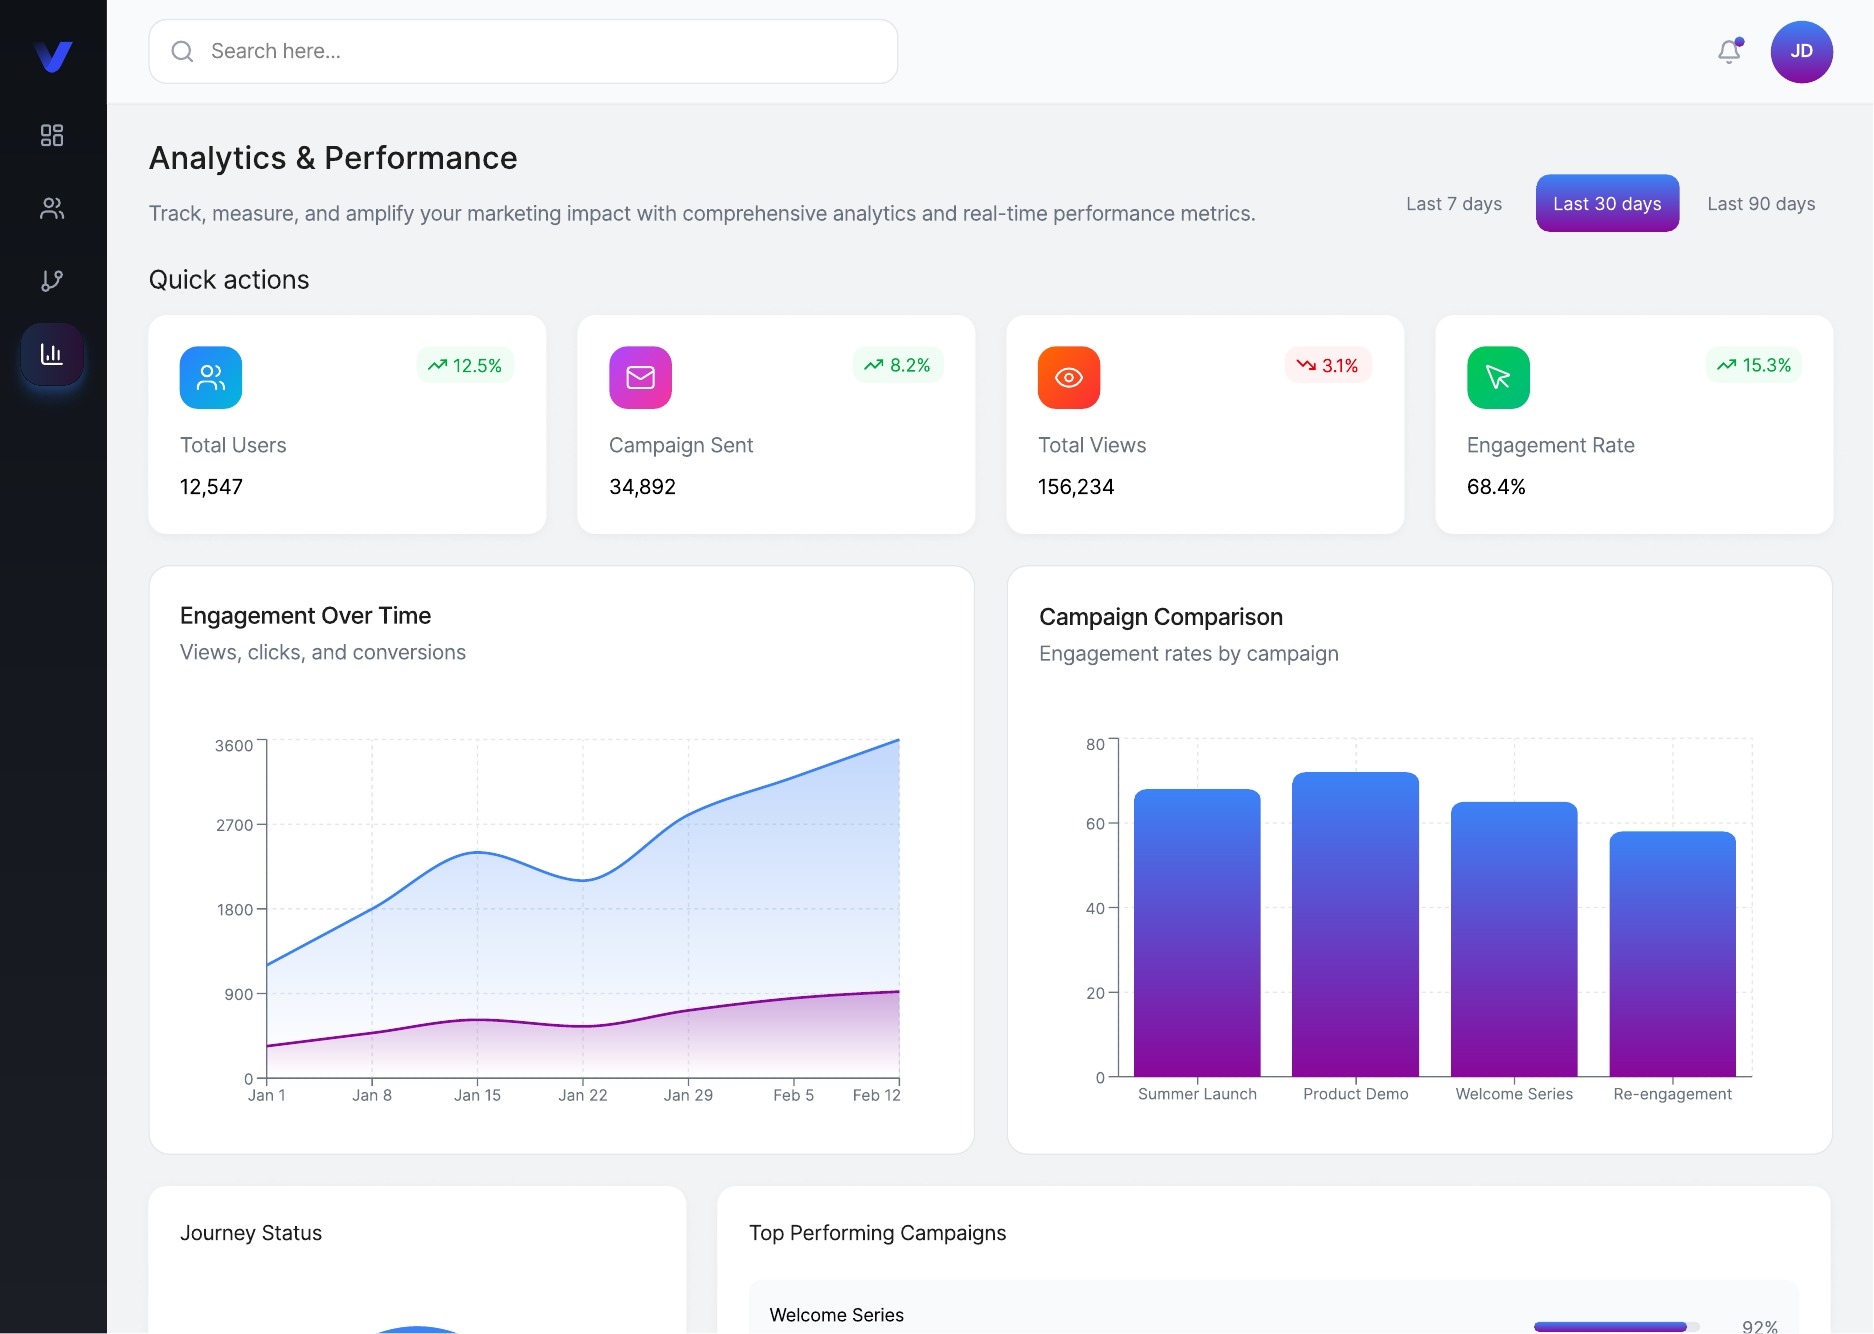Focus the Search here field
Viewport: 1874px width, 1334px height.
(x=523, y=51)
